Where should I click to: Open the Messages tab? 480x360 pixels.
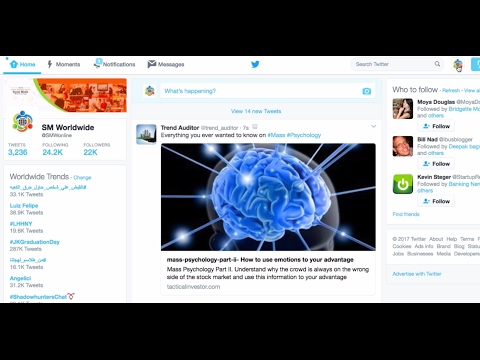(166, 64)
